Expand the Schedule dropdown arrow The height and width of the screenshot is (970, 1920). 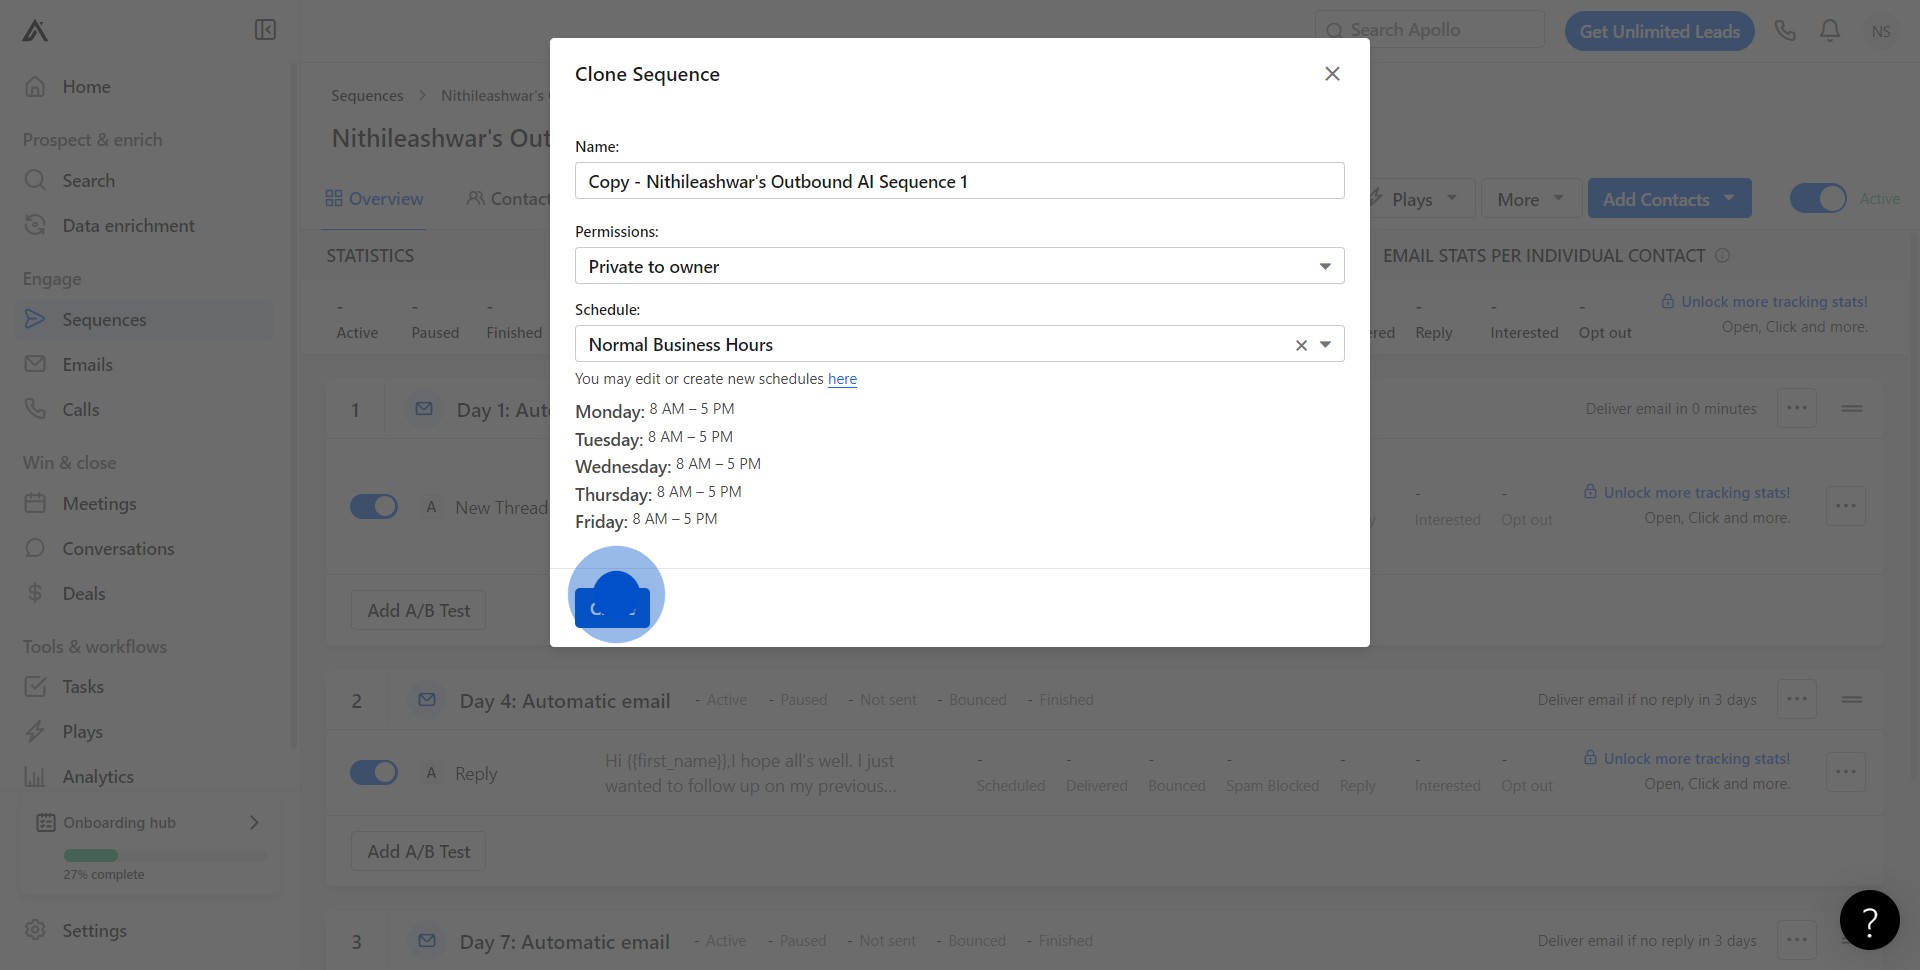[1325, 345]
